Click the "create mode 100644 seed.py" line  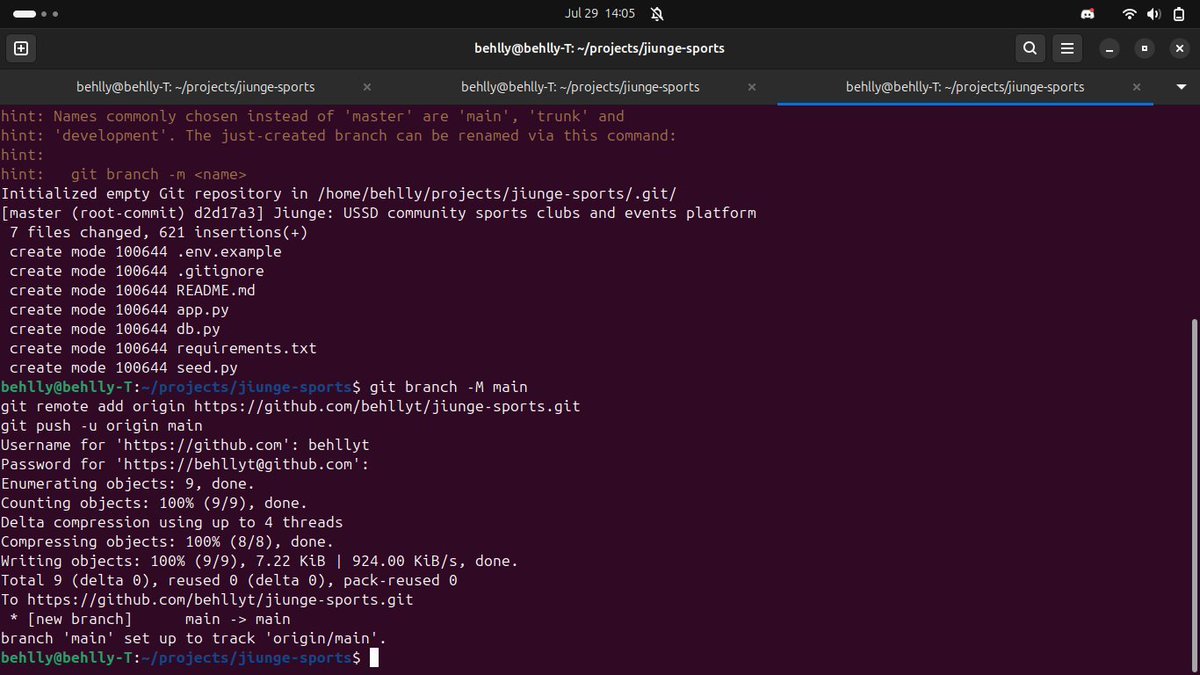click(x=123, y=368)
